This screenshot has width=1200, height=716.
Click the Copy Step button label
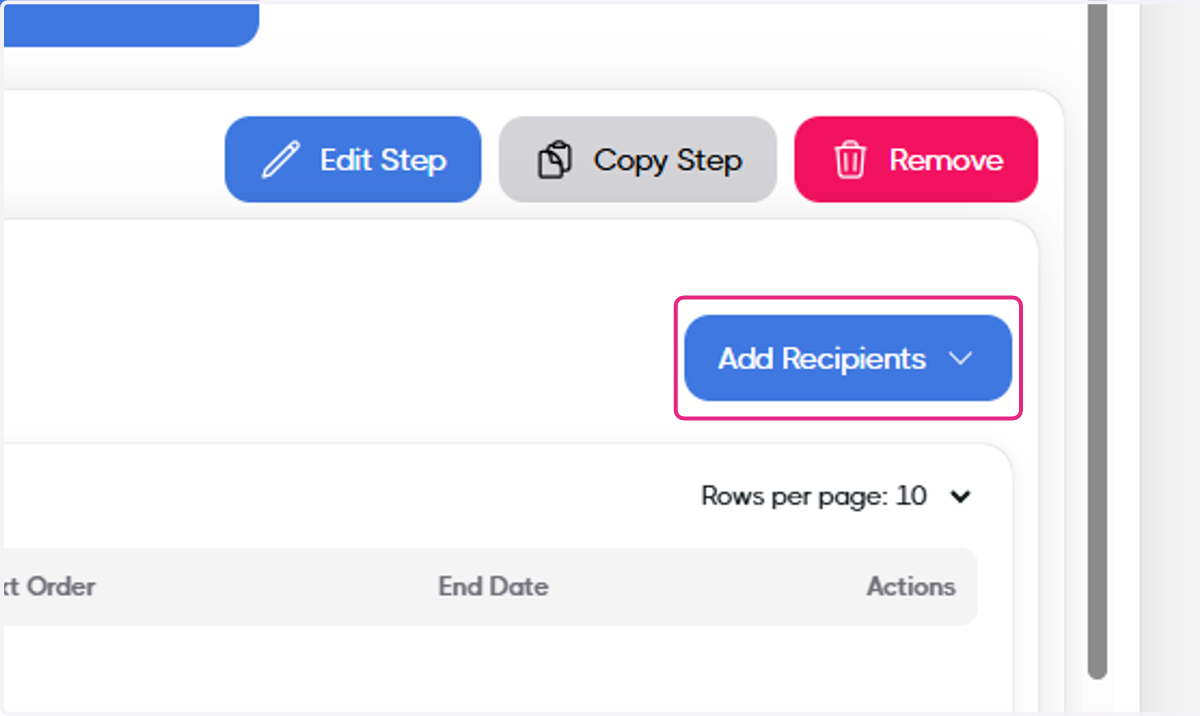(x=668, y=160)
